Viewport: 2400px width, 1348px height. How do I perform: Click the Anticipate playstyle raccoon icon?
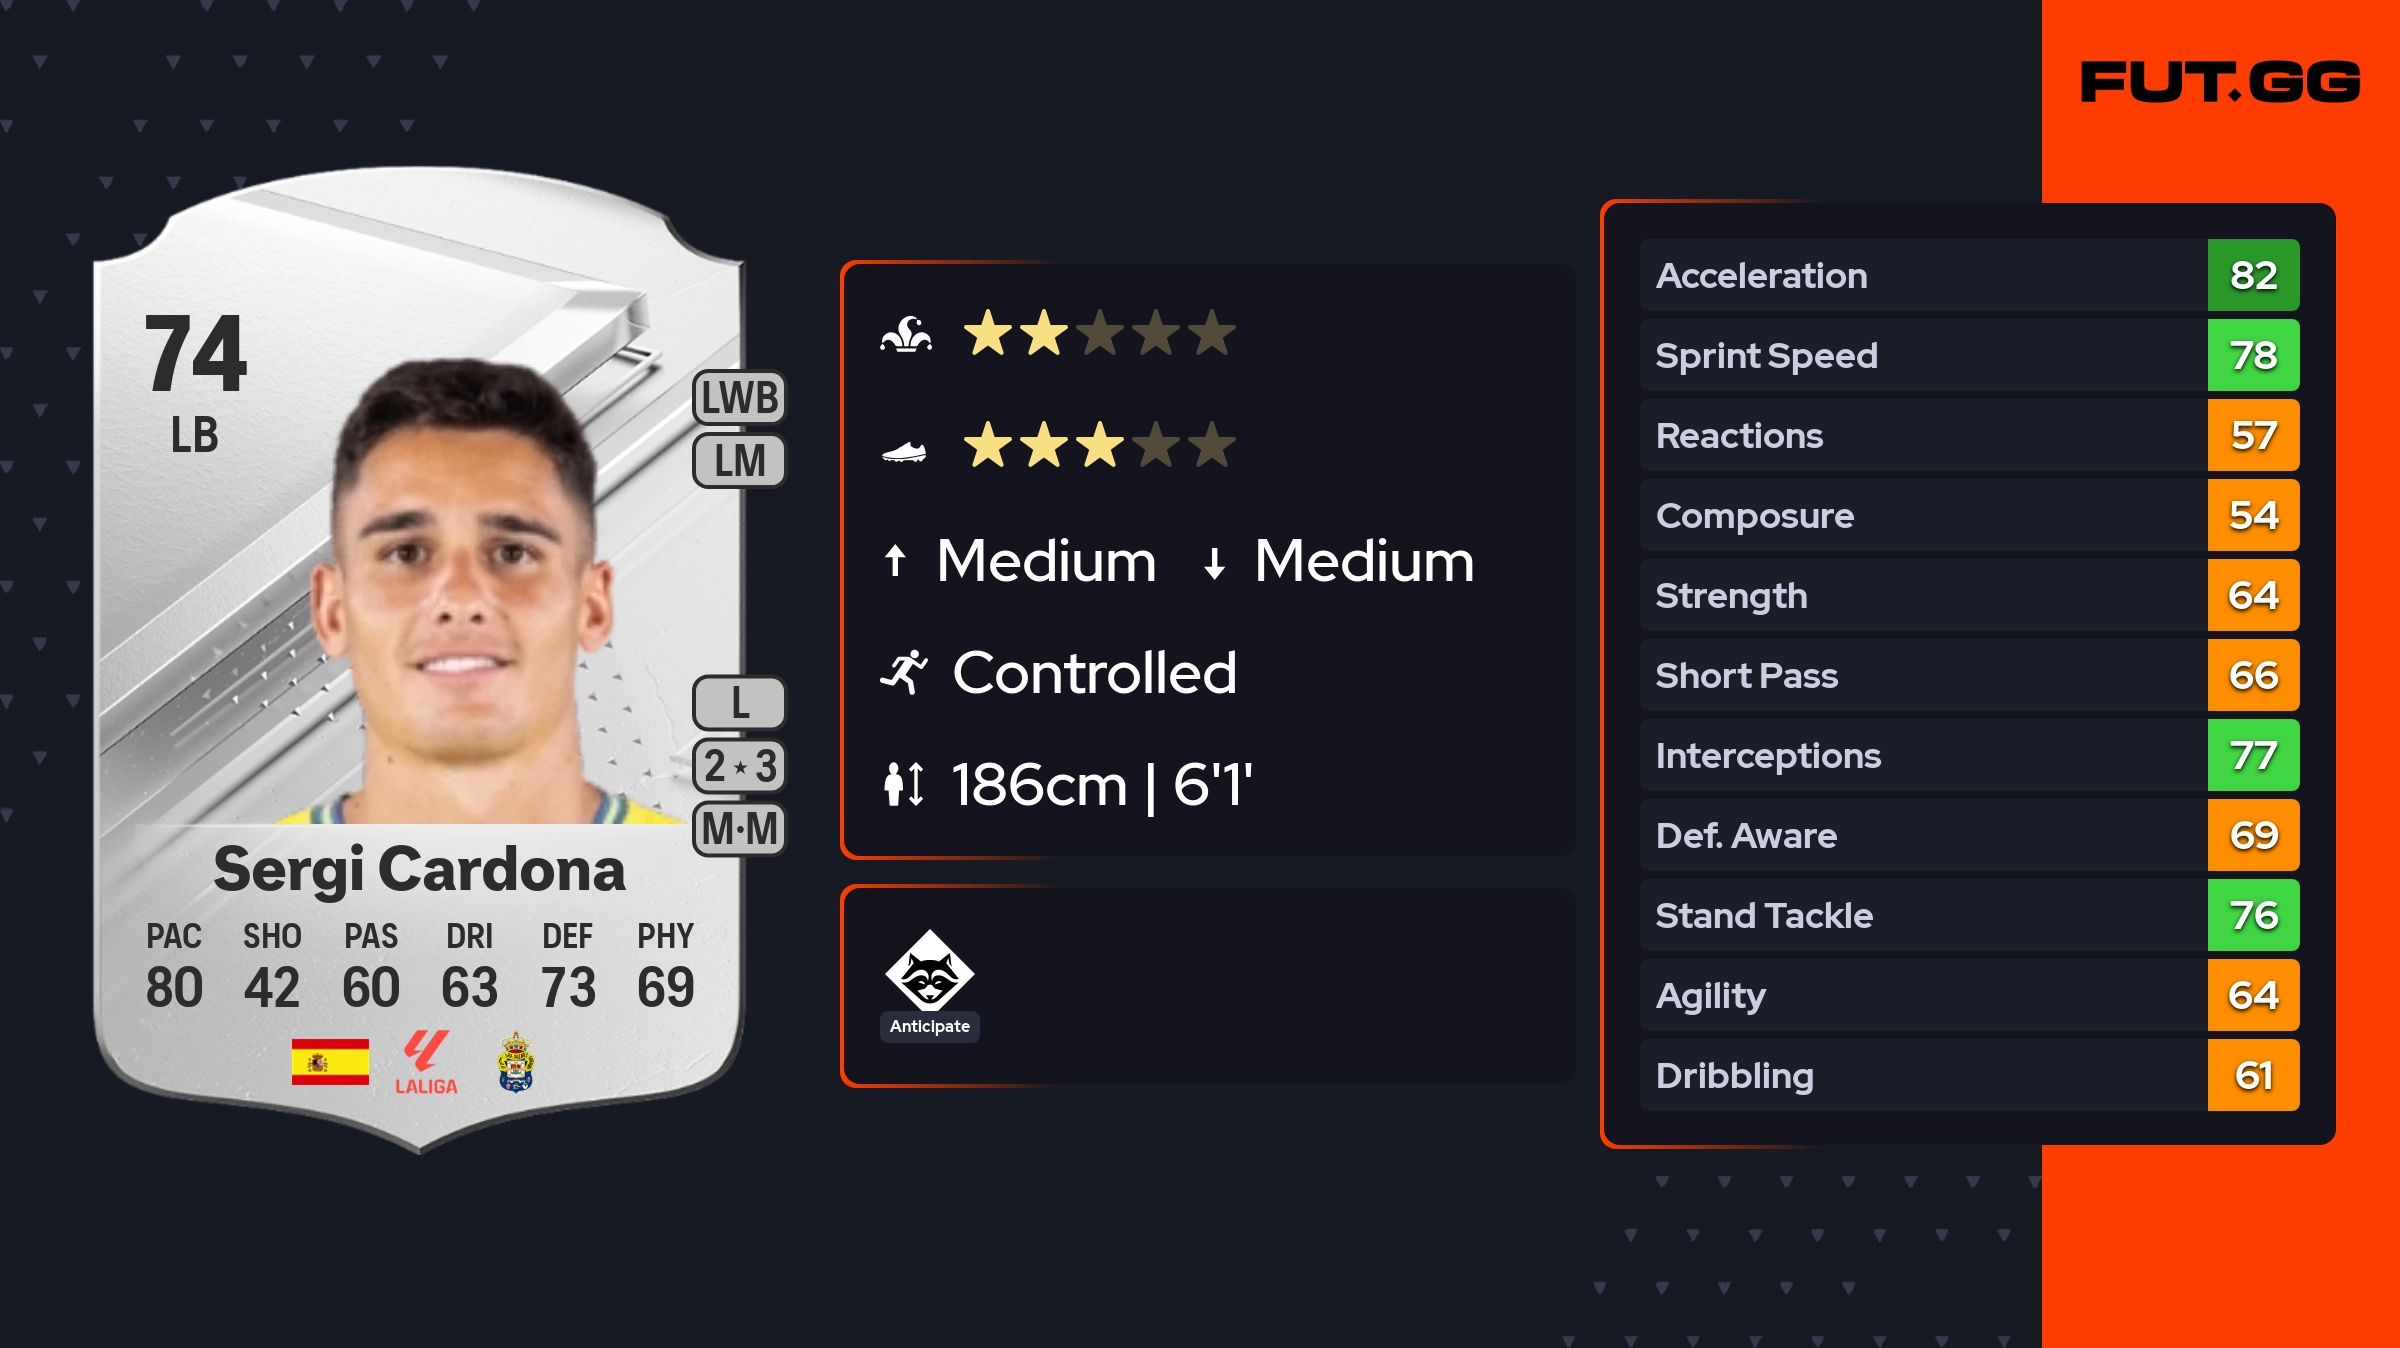(x=929, y=970)
